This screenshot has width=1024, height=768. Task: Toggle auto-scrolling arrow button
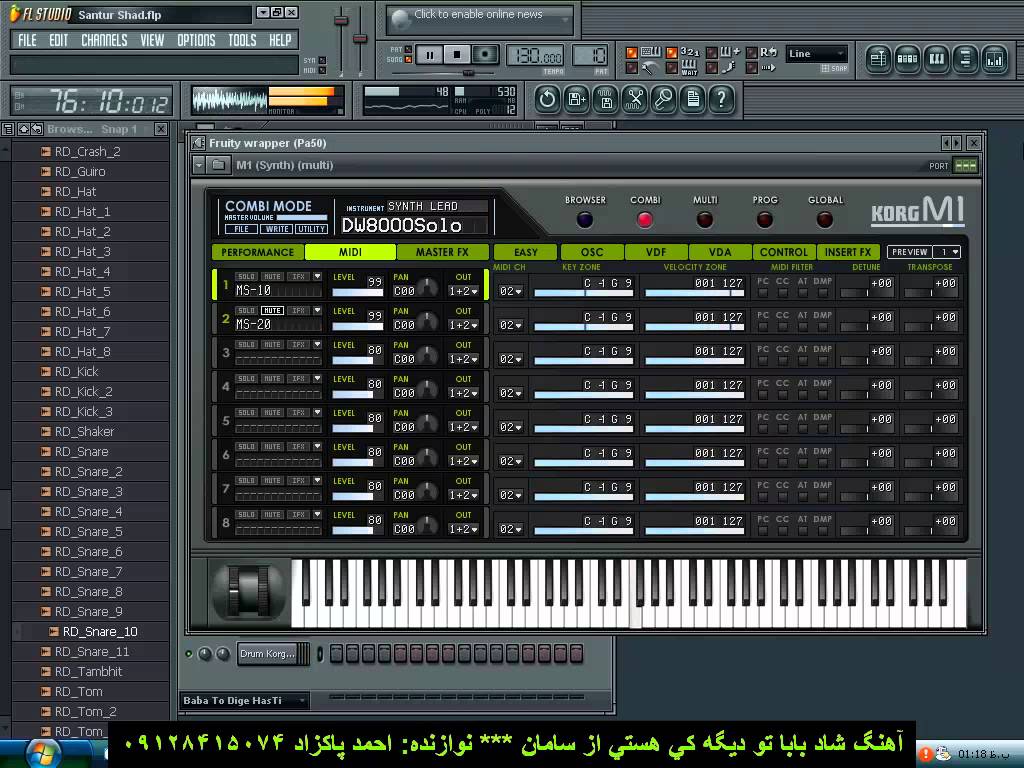click(x=763, y=67)
